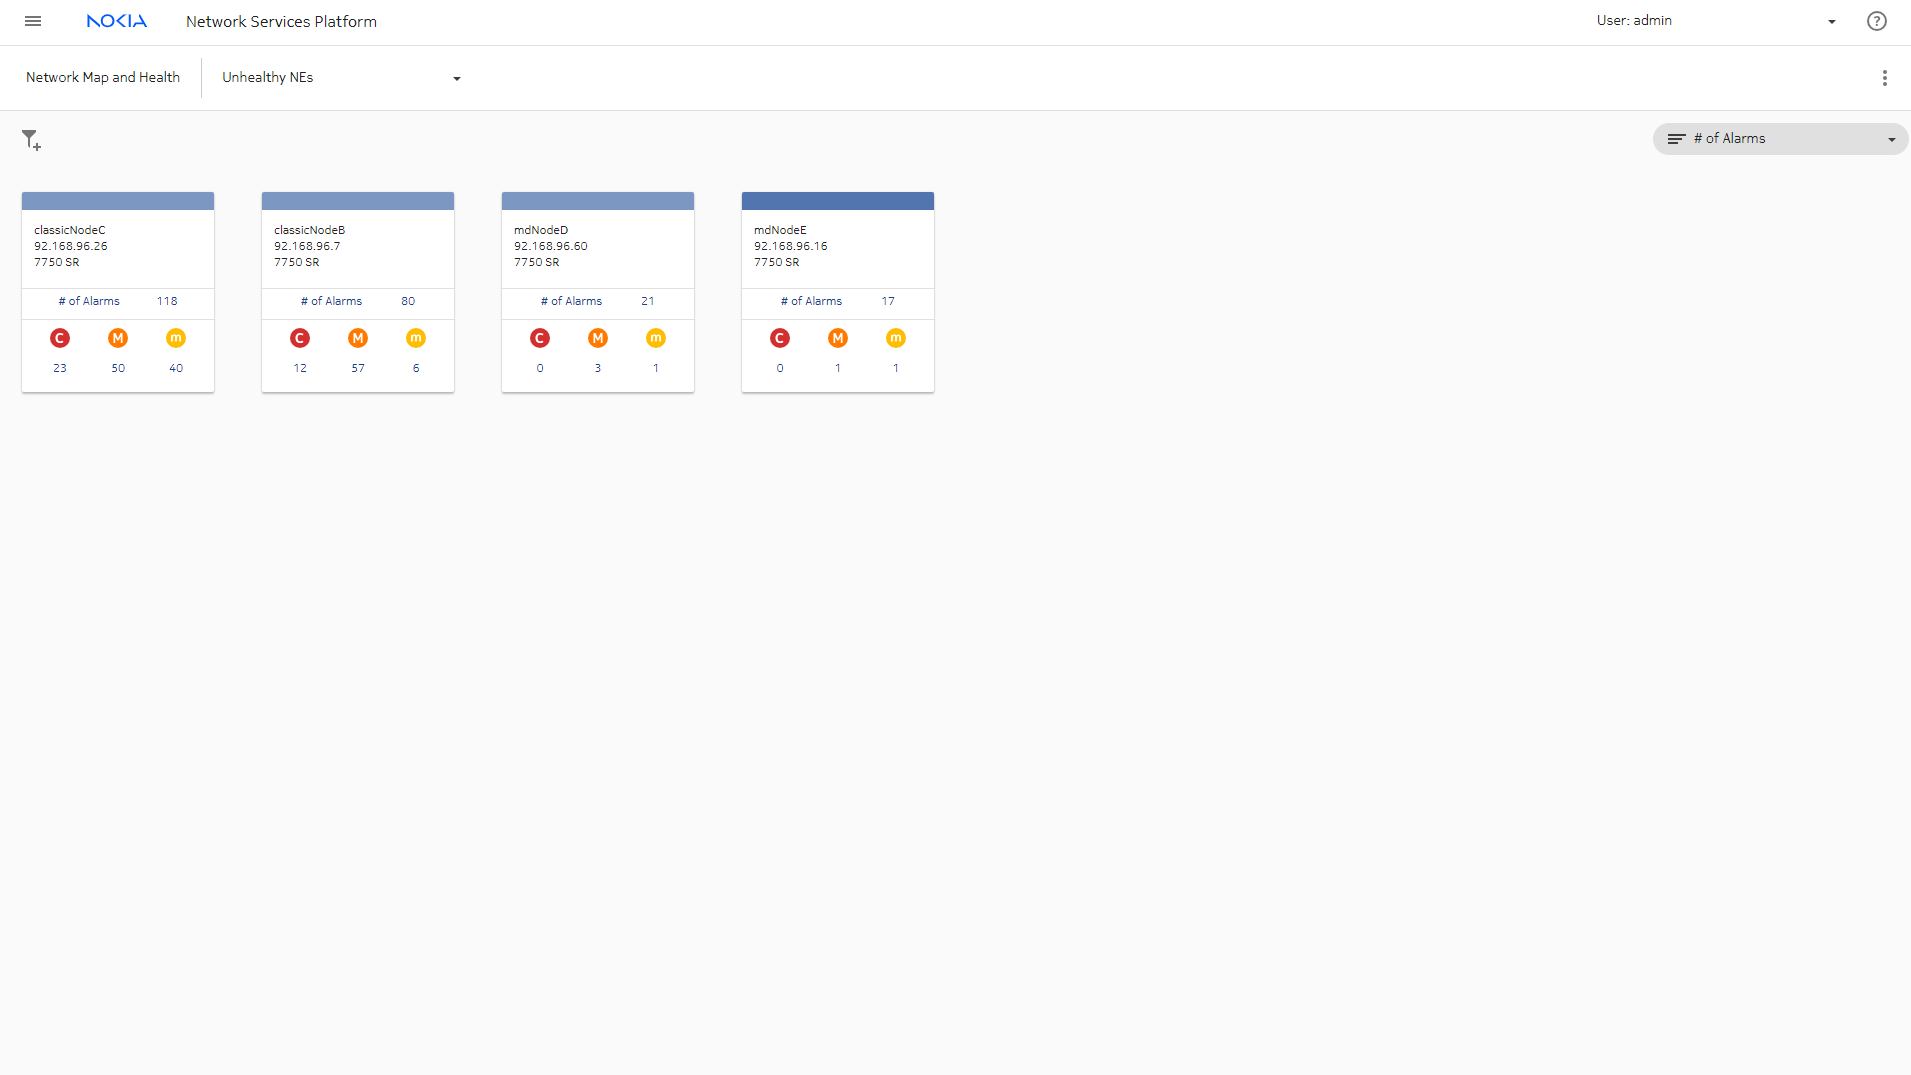This screenshot has height=1075, width=1911.
Task: Click the # of Alarms link on classicNodeC
Action: [89, 301]
